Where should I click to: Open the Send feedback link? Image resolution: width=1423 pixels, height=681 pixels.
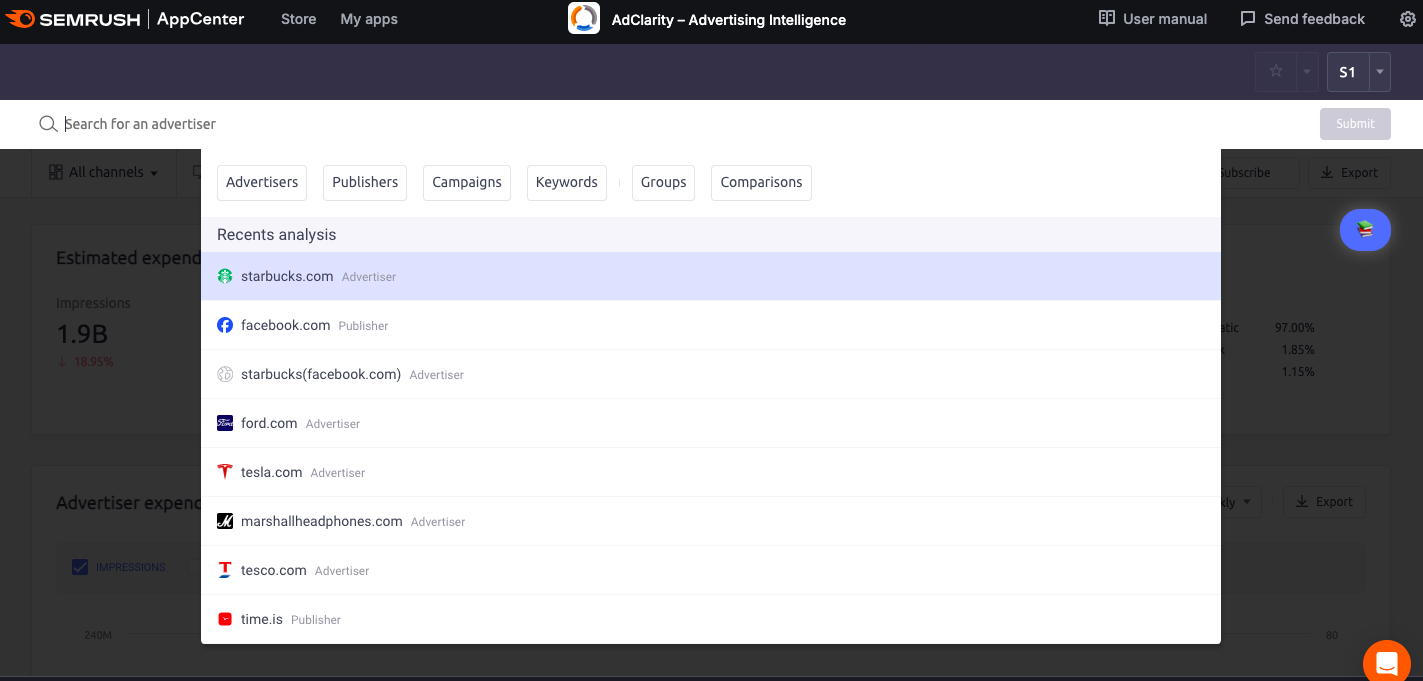pos(1302,19)
